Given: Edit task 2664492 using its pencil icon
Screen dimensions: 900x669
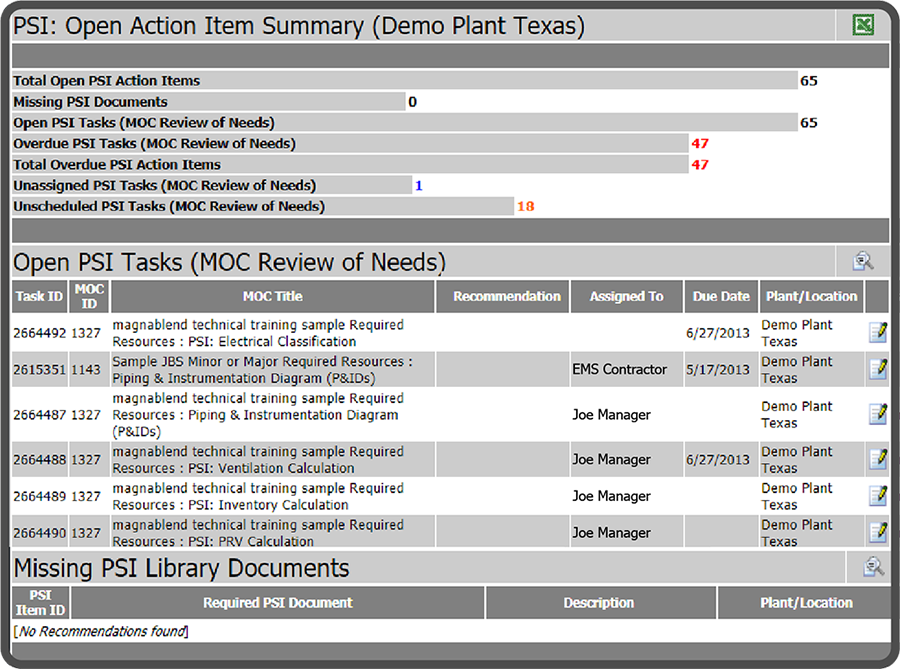Looking at the screenshot, I should coord(878,331).
